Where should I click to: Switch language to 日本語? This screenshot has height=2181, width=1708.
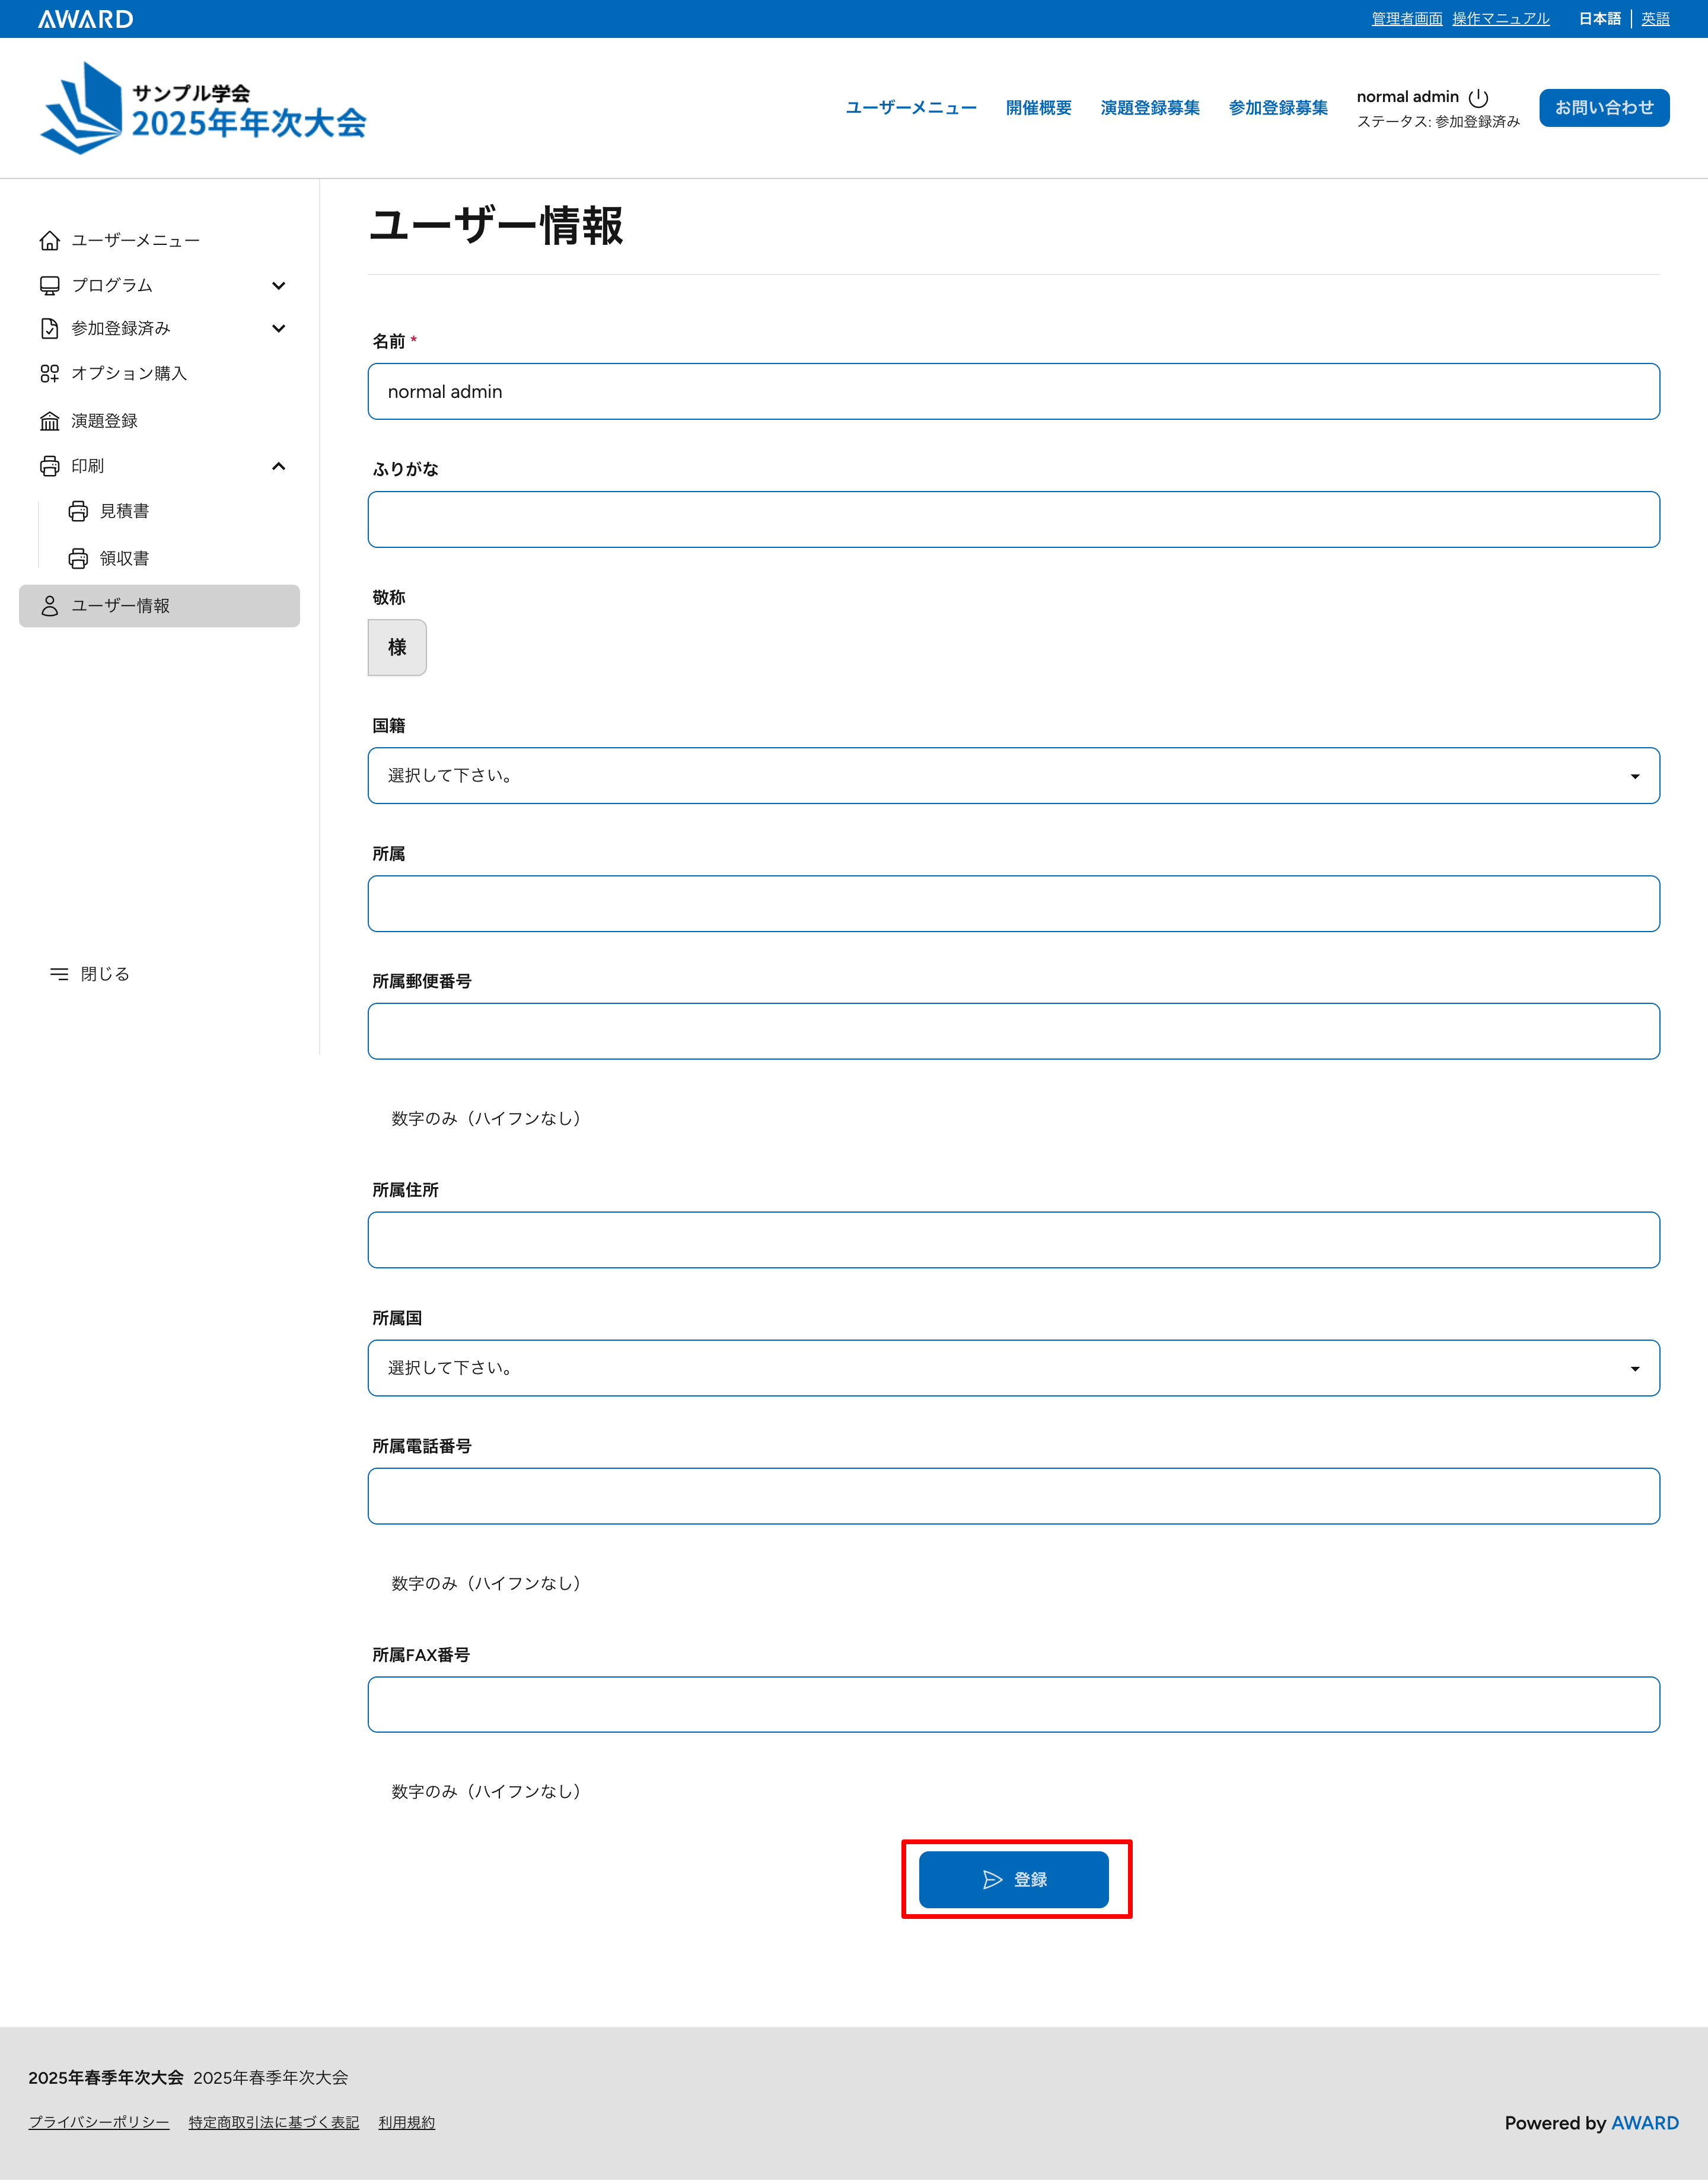point(1599,19)
